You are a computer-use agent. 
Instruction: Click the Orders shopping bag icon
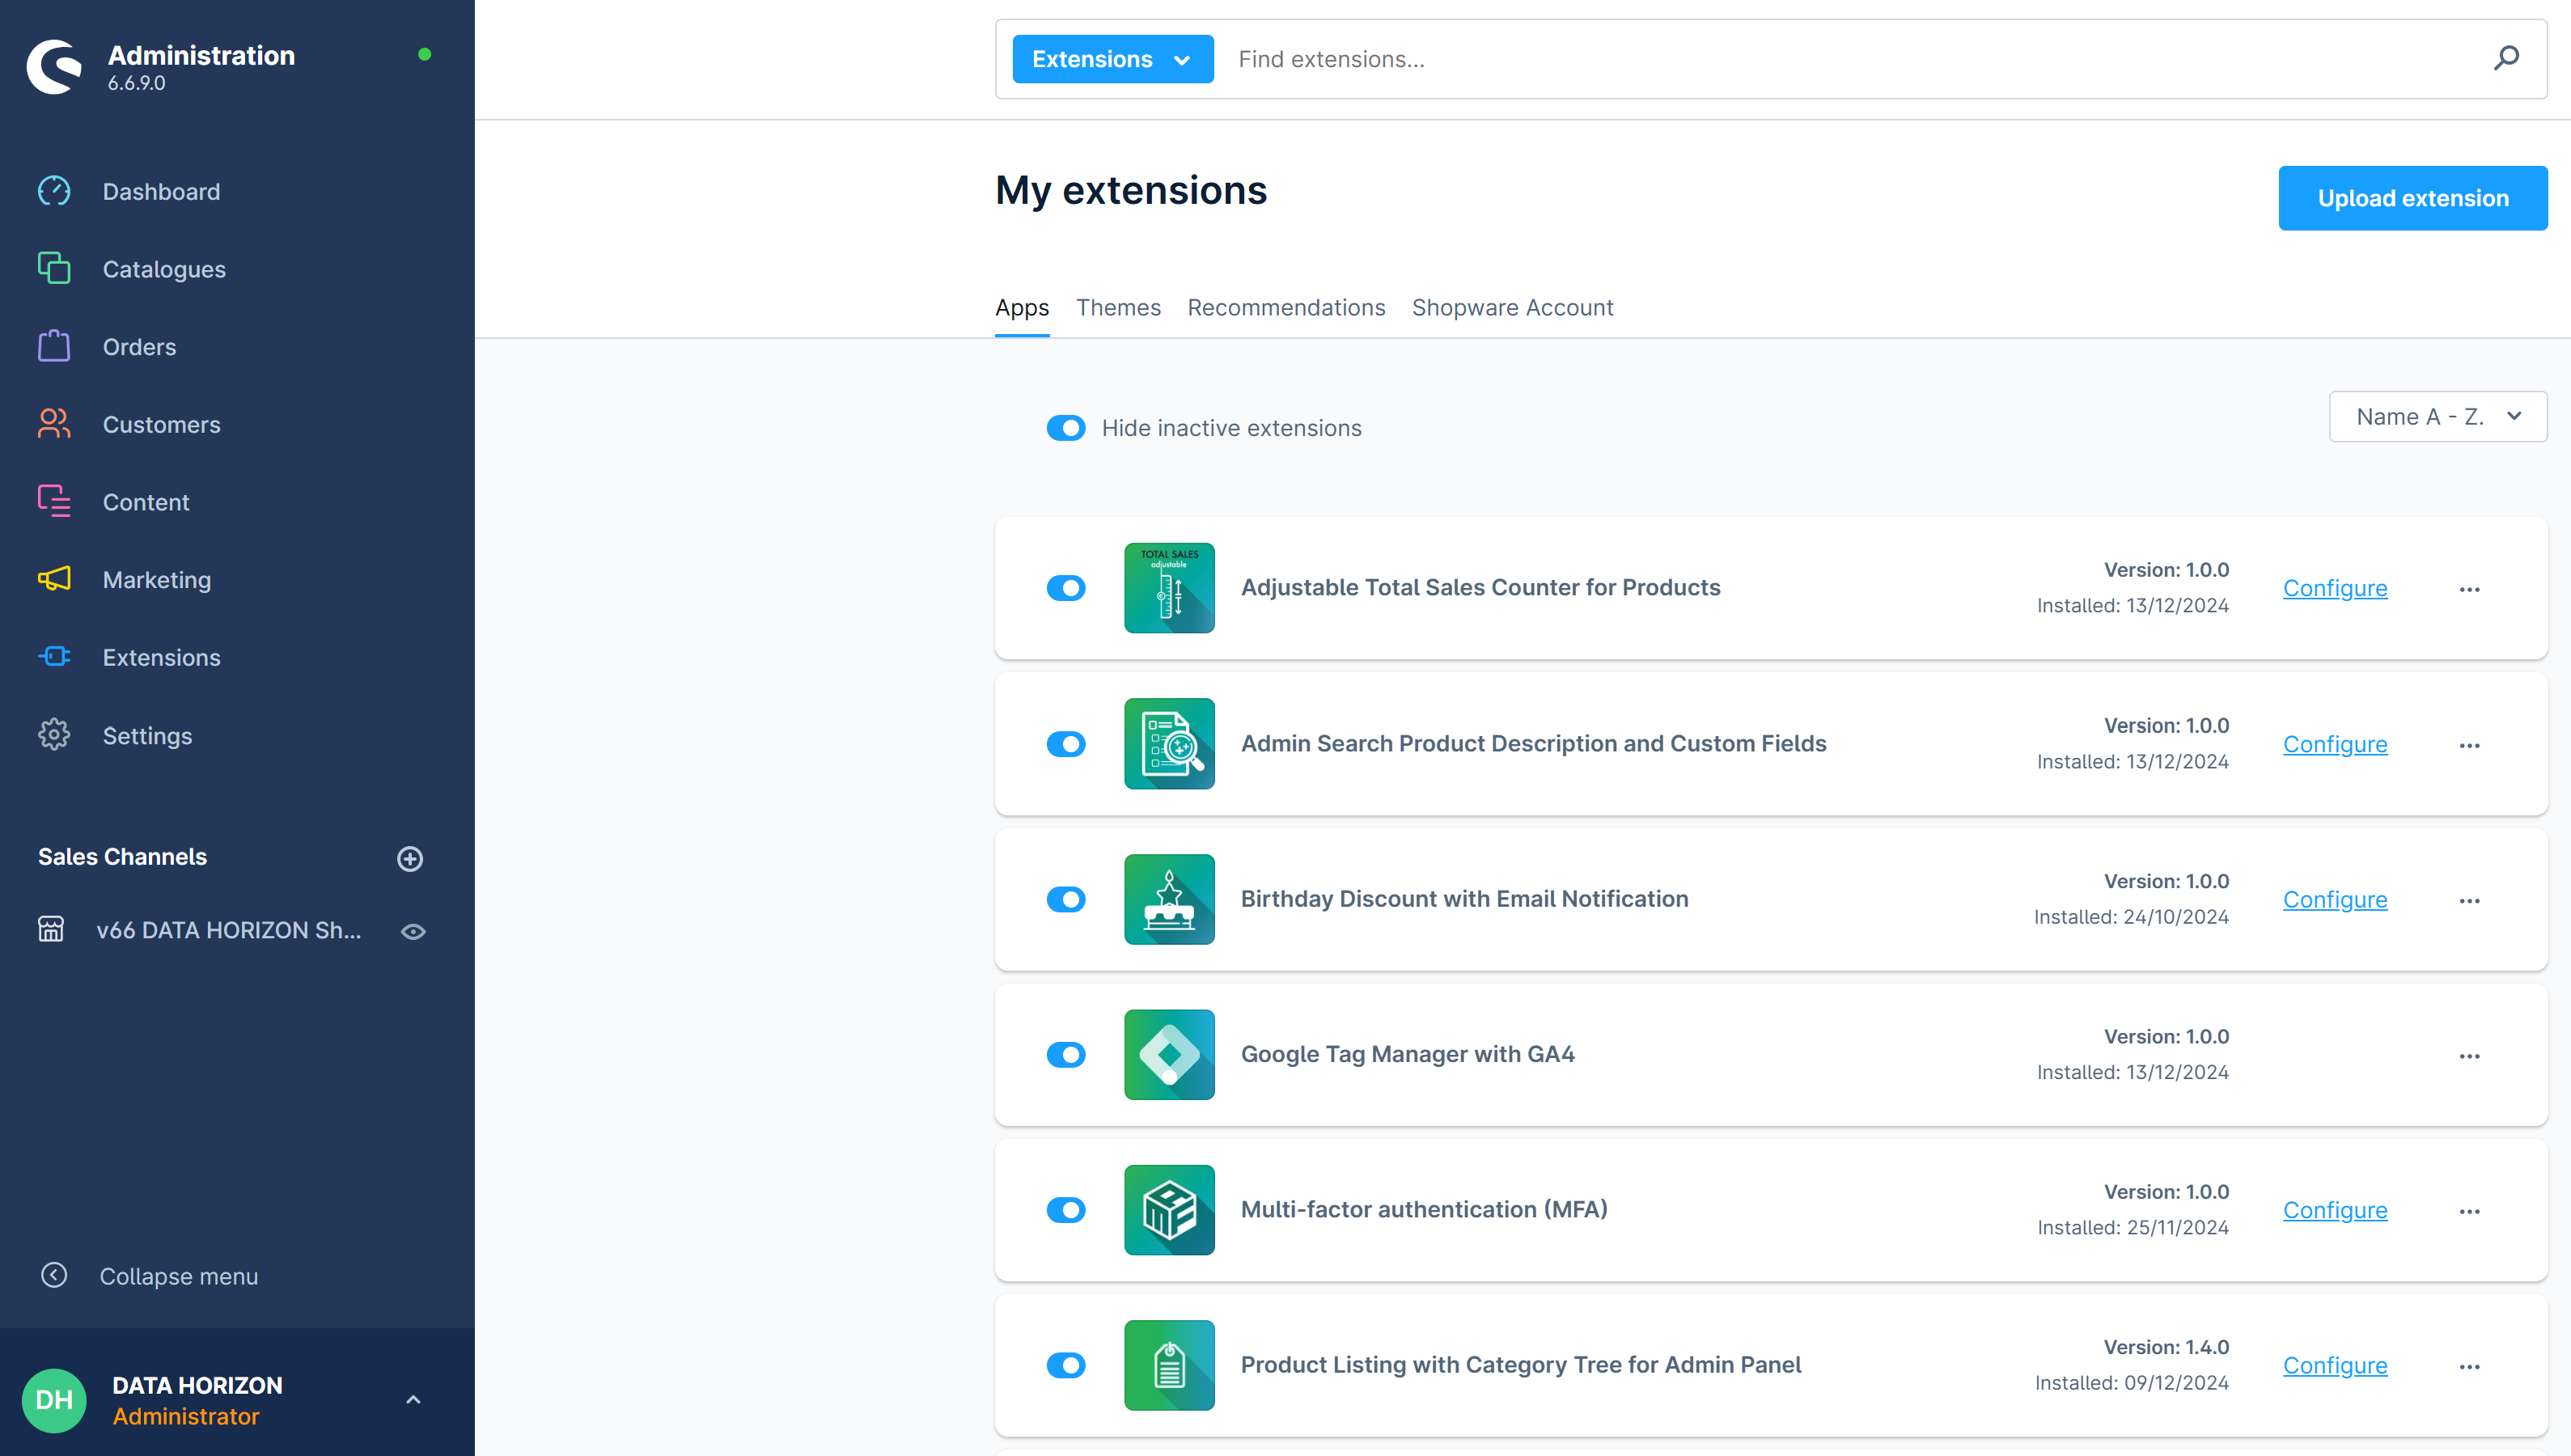pos(54,346)
